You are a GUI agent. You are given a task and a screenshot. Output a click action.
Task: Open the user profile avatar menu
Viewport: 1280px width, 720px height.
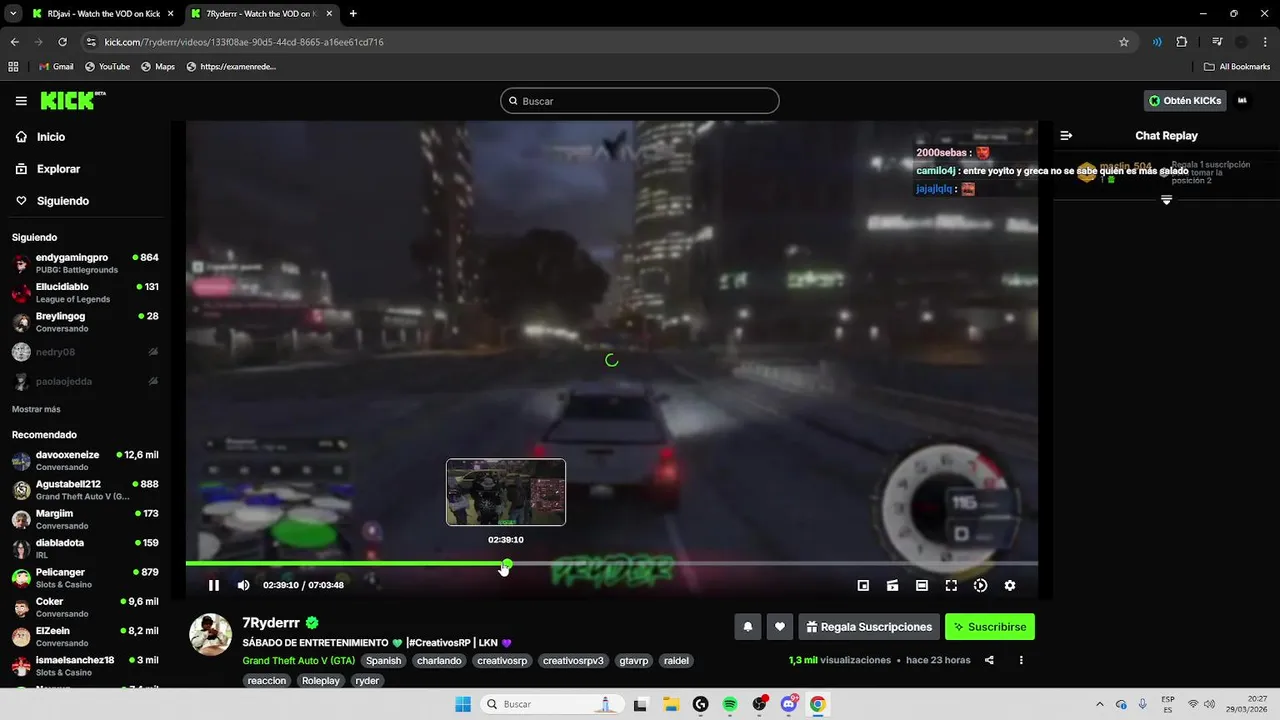click(1243, 101)
